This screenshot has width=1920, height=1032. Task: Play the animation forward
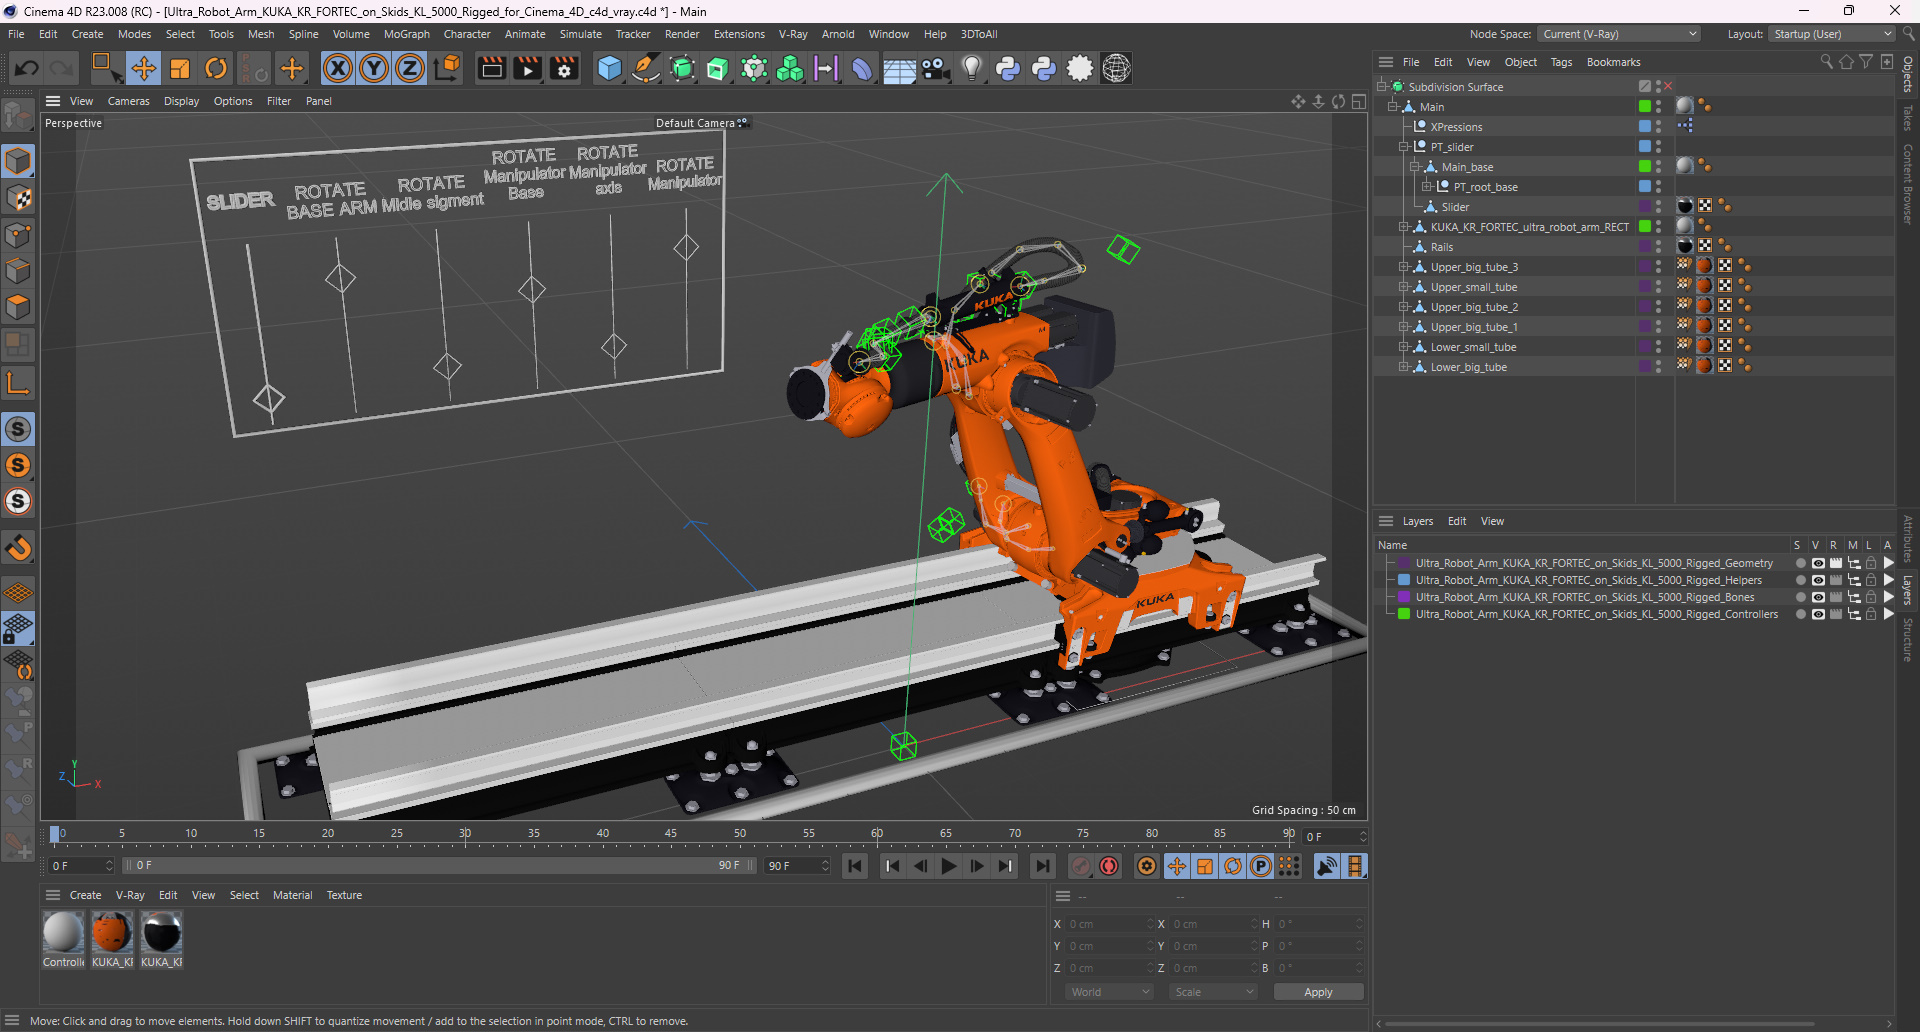point(949,866)
